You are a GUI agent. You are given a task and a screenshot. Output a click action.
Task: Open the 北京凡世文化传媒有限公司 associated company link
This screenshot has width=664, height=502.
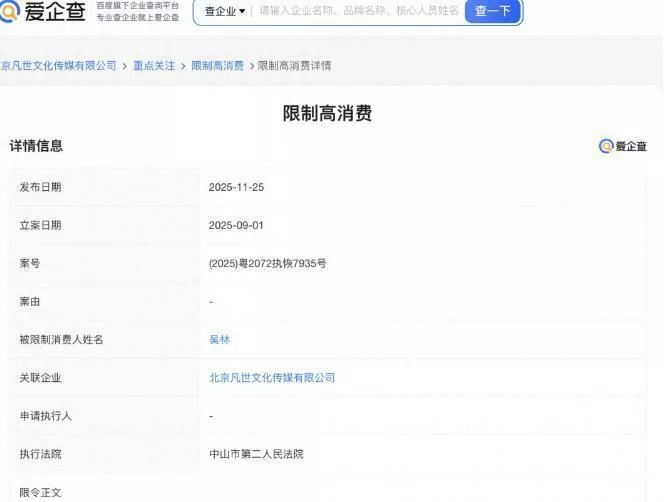(x=272, y=378)
